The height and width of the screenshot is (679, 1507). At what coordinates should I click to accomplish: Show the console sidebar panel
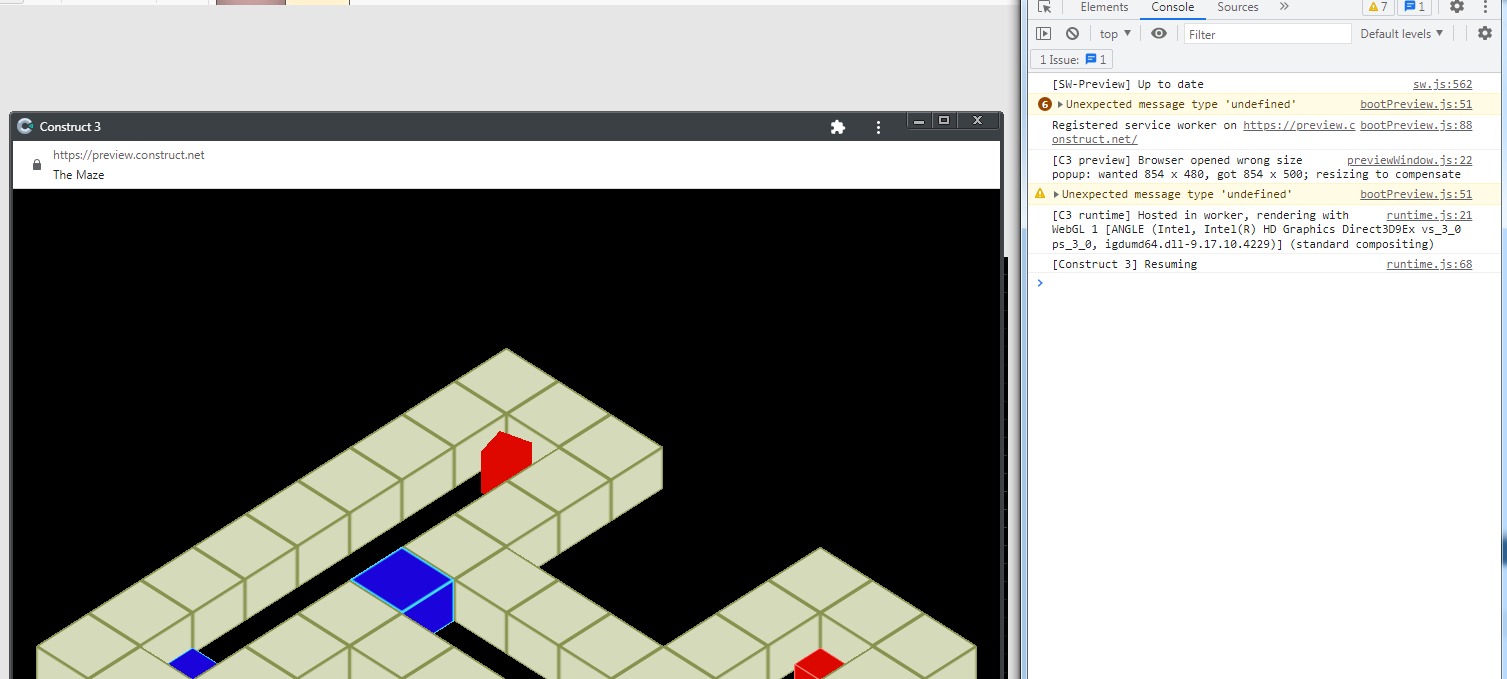pyautogui.click(x=1044, y=34)
